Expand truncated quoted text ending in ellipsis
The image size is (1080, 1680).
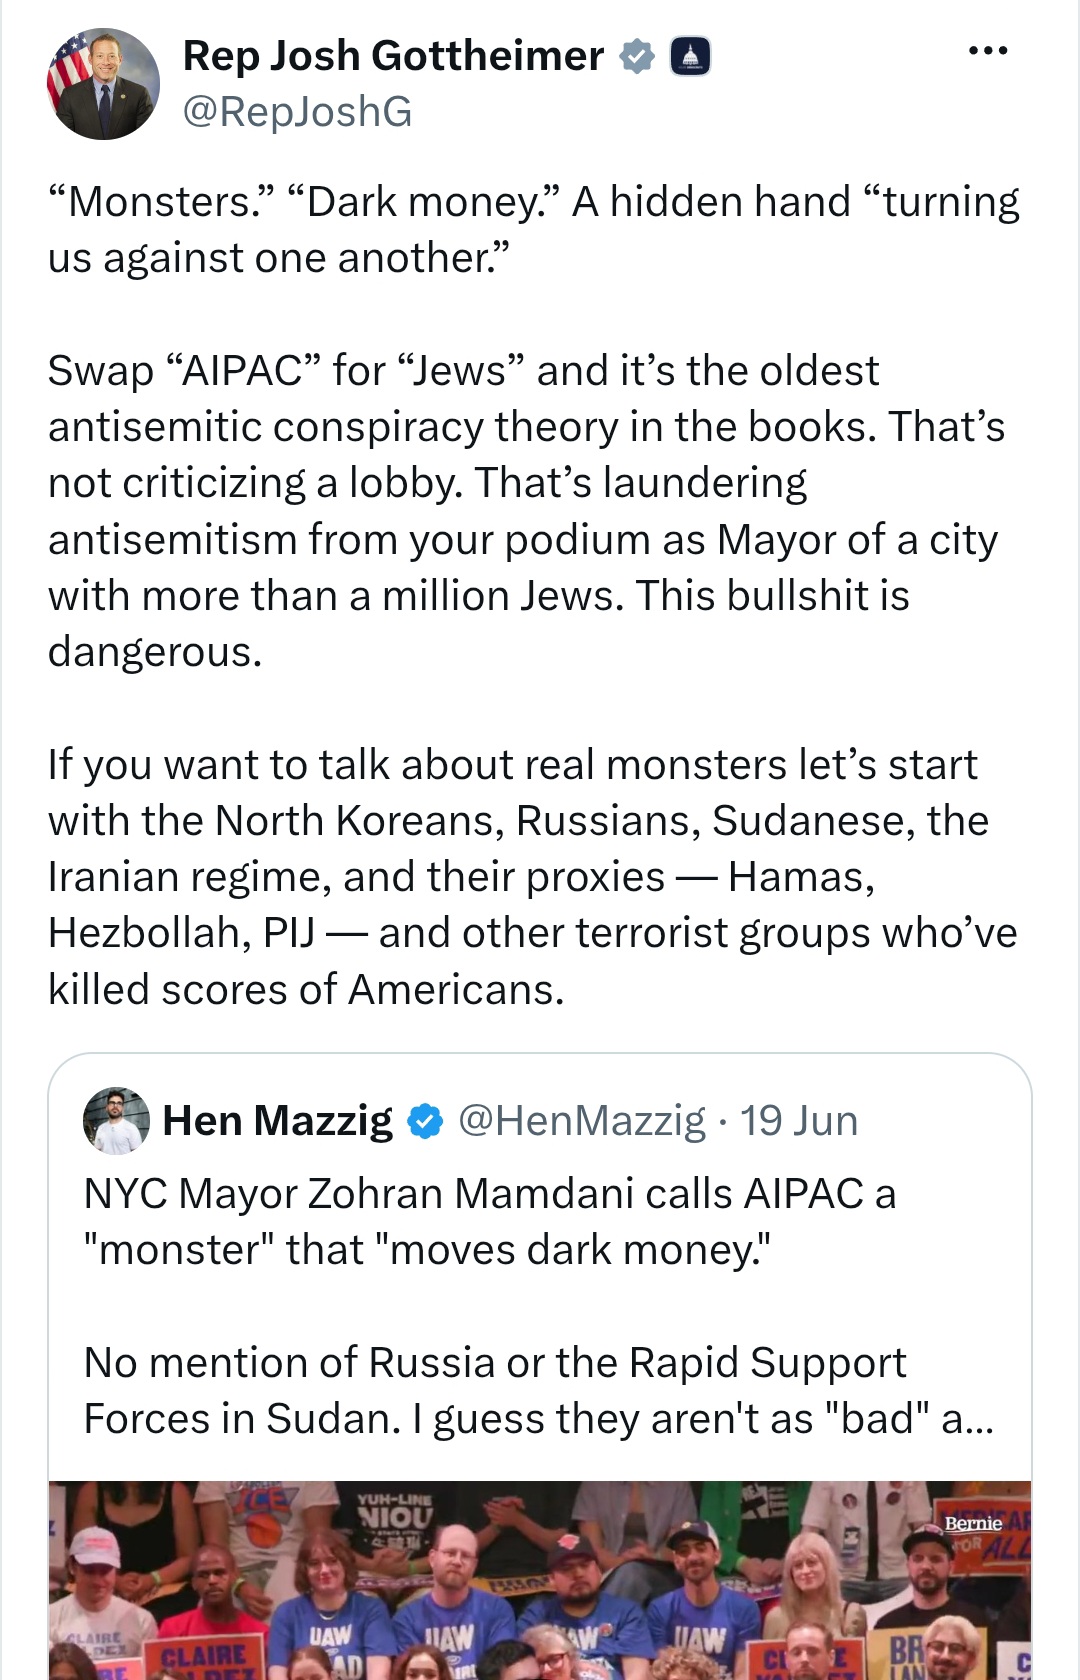pos(968,1419)
